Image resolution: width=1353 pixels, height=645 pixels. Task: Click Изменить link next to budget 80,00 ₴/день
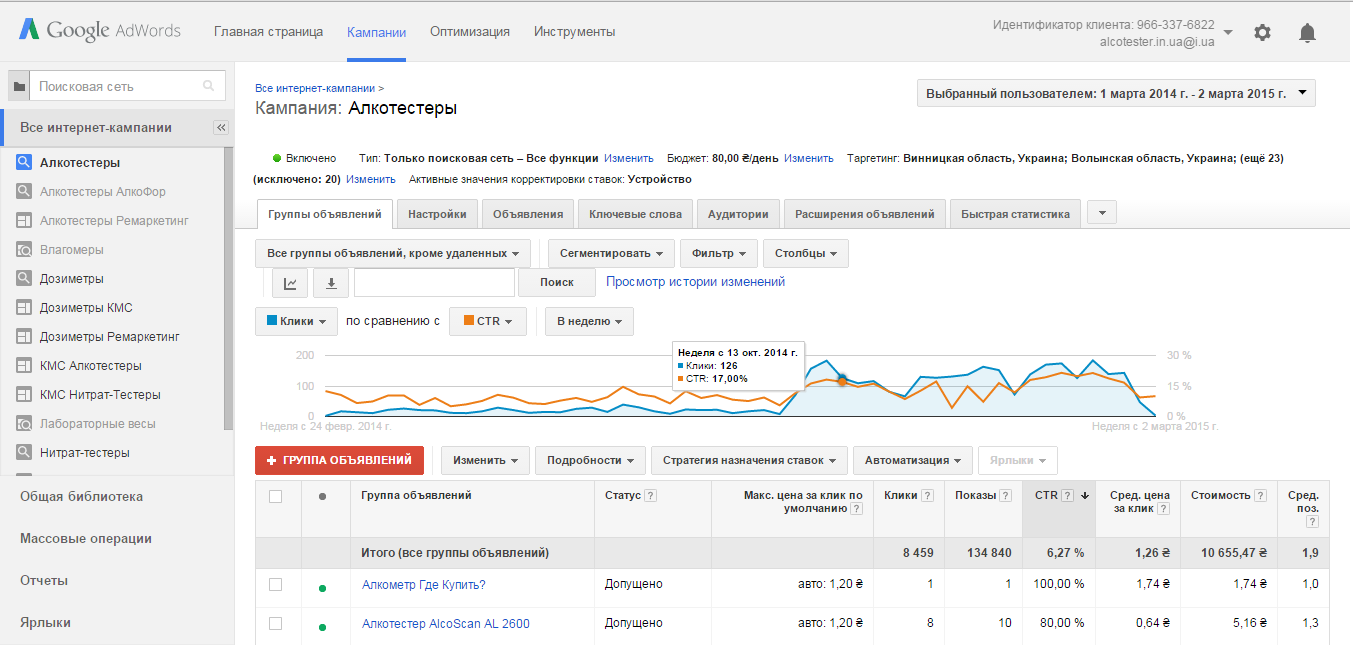pyautogui.click(x=808, y=158)
